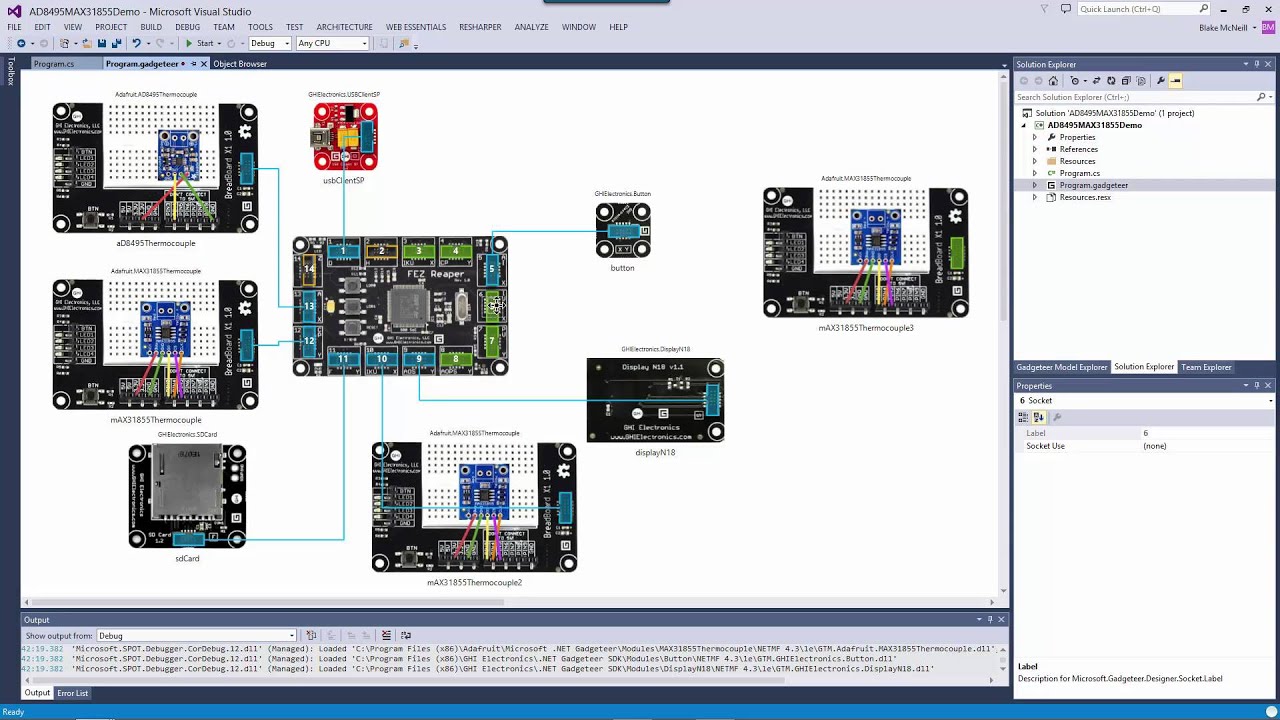Select the FEZ Reaper mainboard
Screen dimensions: 1280x720
(x=400, y=306)
